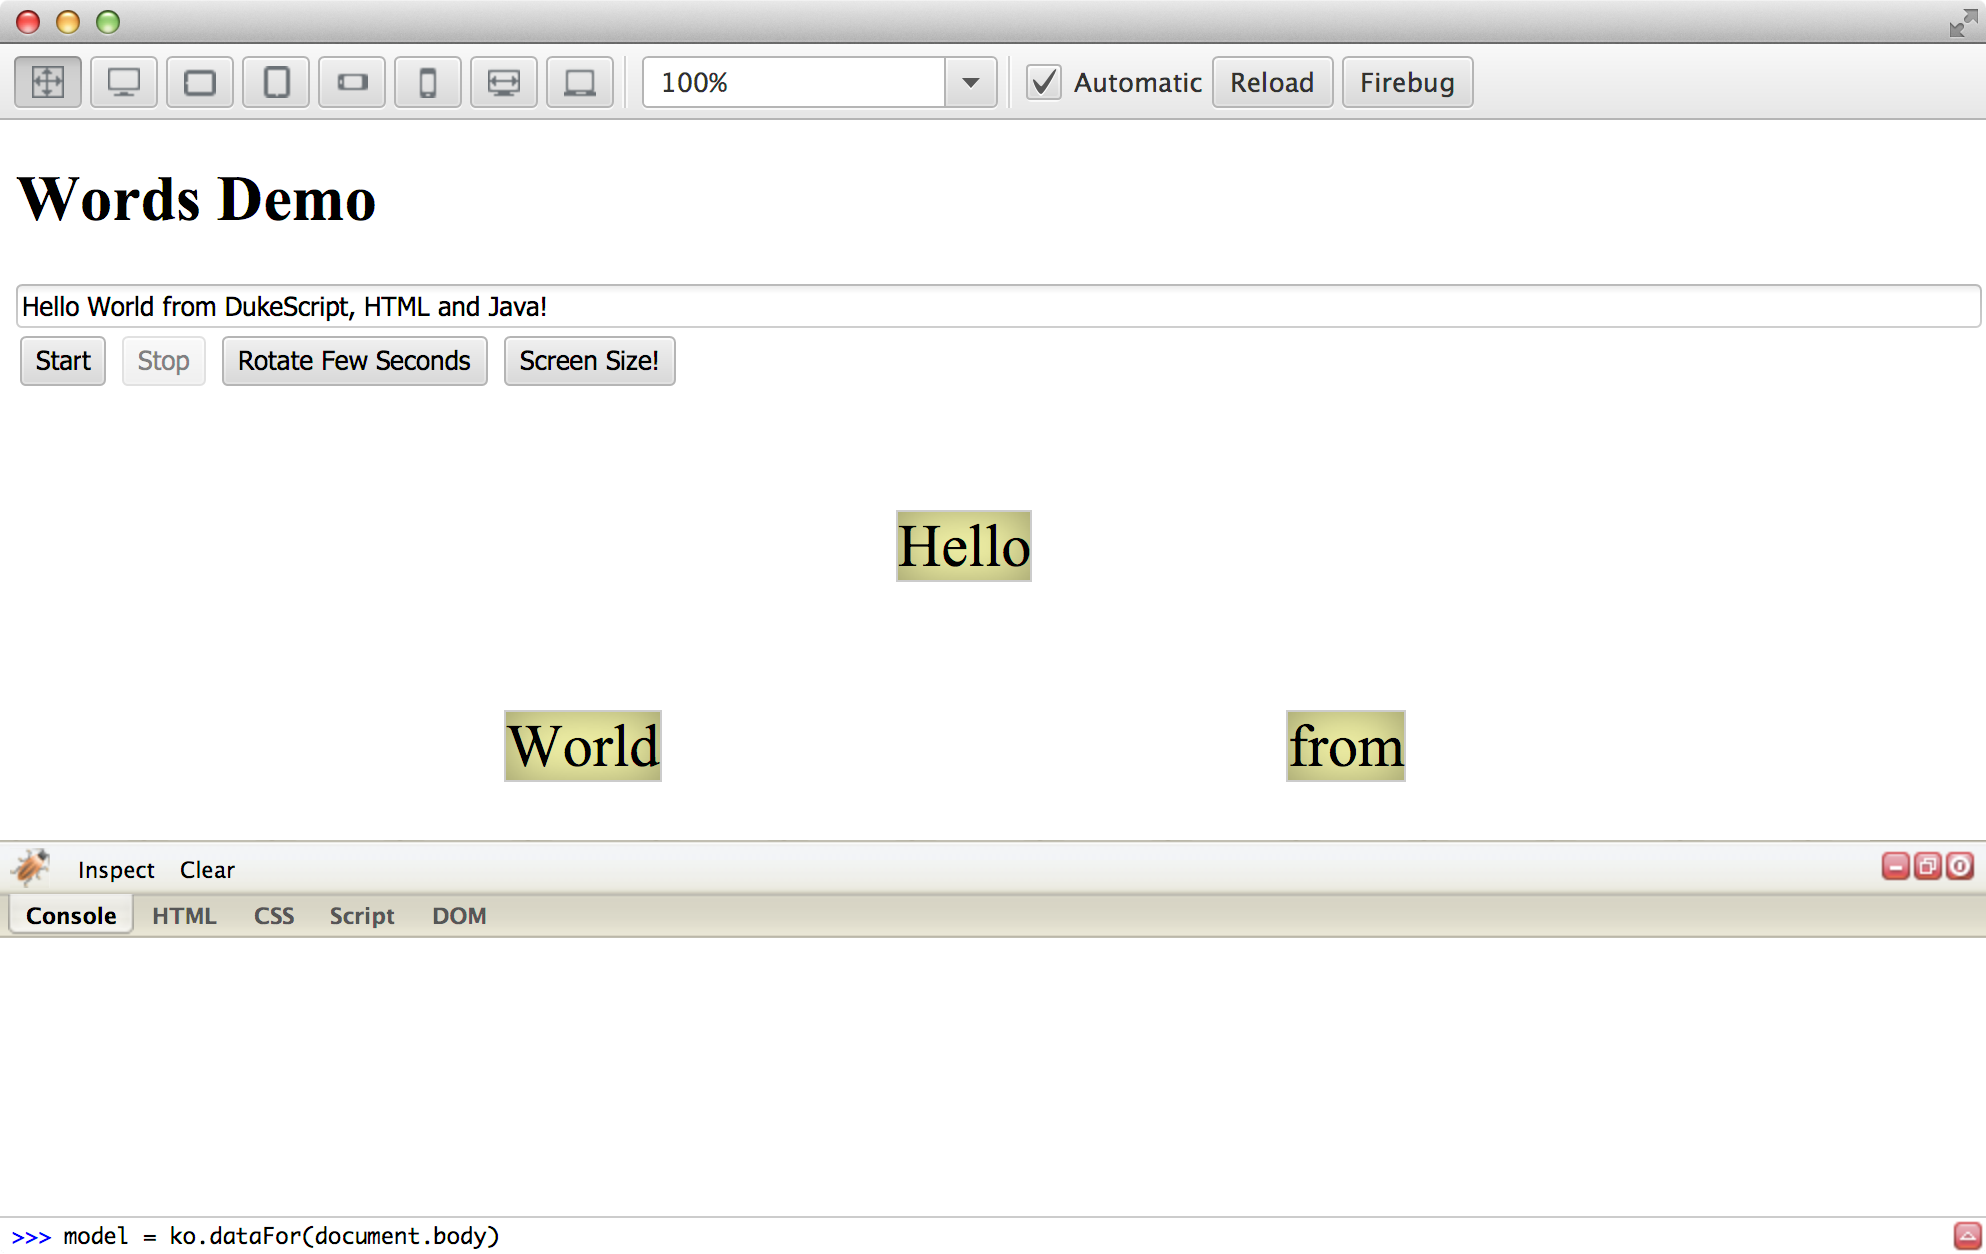Viewport: 1986px width, 1254px height.
Task: Choose the portrait tablet screen size icon
Action: (x=276, y=82)
